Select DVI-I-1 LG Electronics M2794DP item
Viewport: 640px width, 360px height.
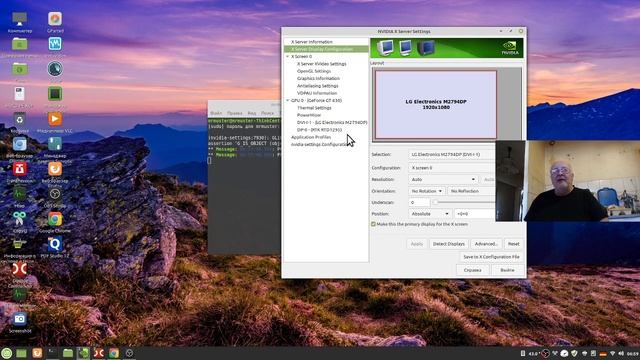[x=332, y=122]
